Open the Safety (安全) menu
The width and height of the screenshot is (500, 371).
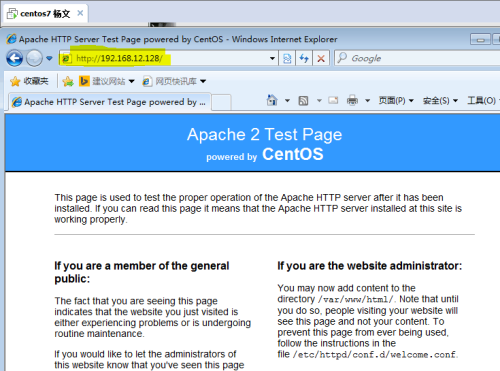tap(440, 100)
